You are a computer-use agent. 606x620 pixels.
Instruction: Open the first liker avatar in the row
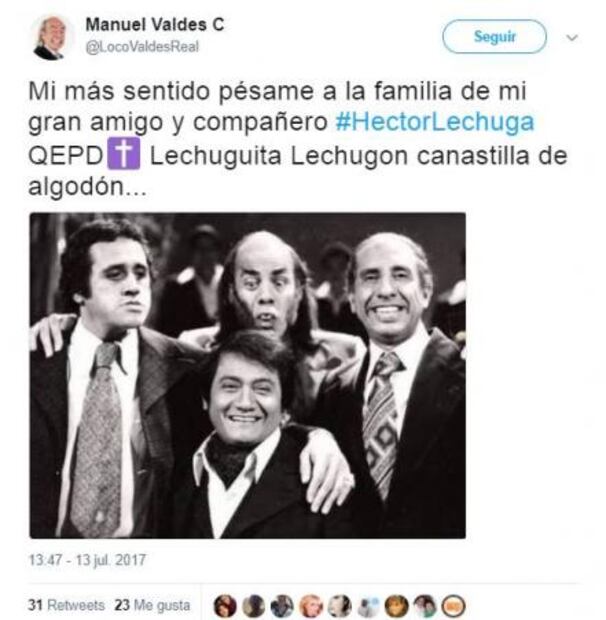point(225,606)
